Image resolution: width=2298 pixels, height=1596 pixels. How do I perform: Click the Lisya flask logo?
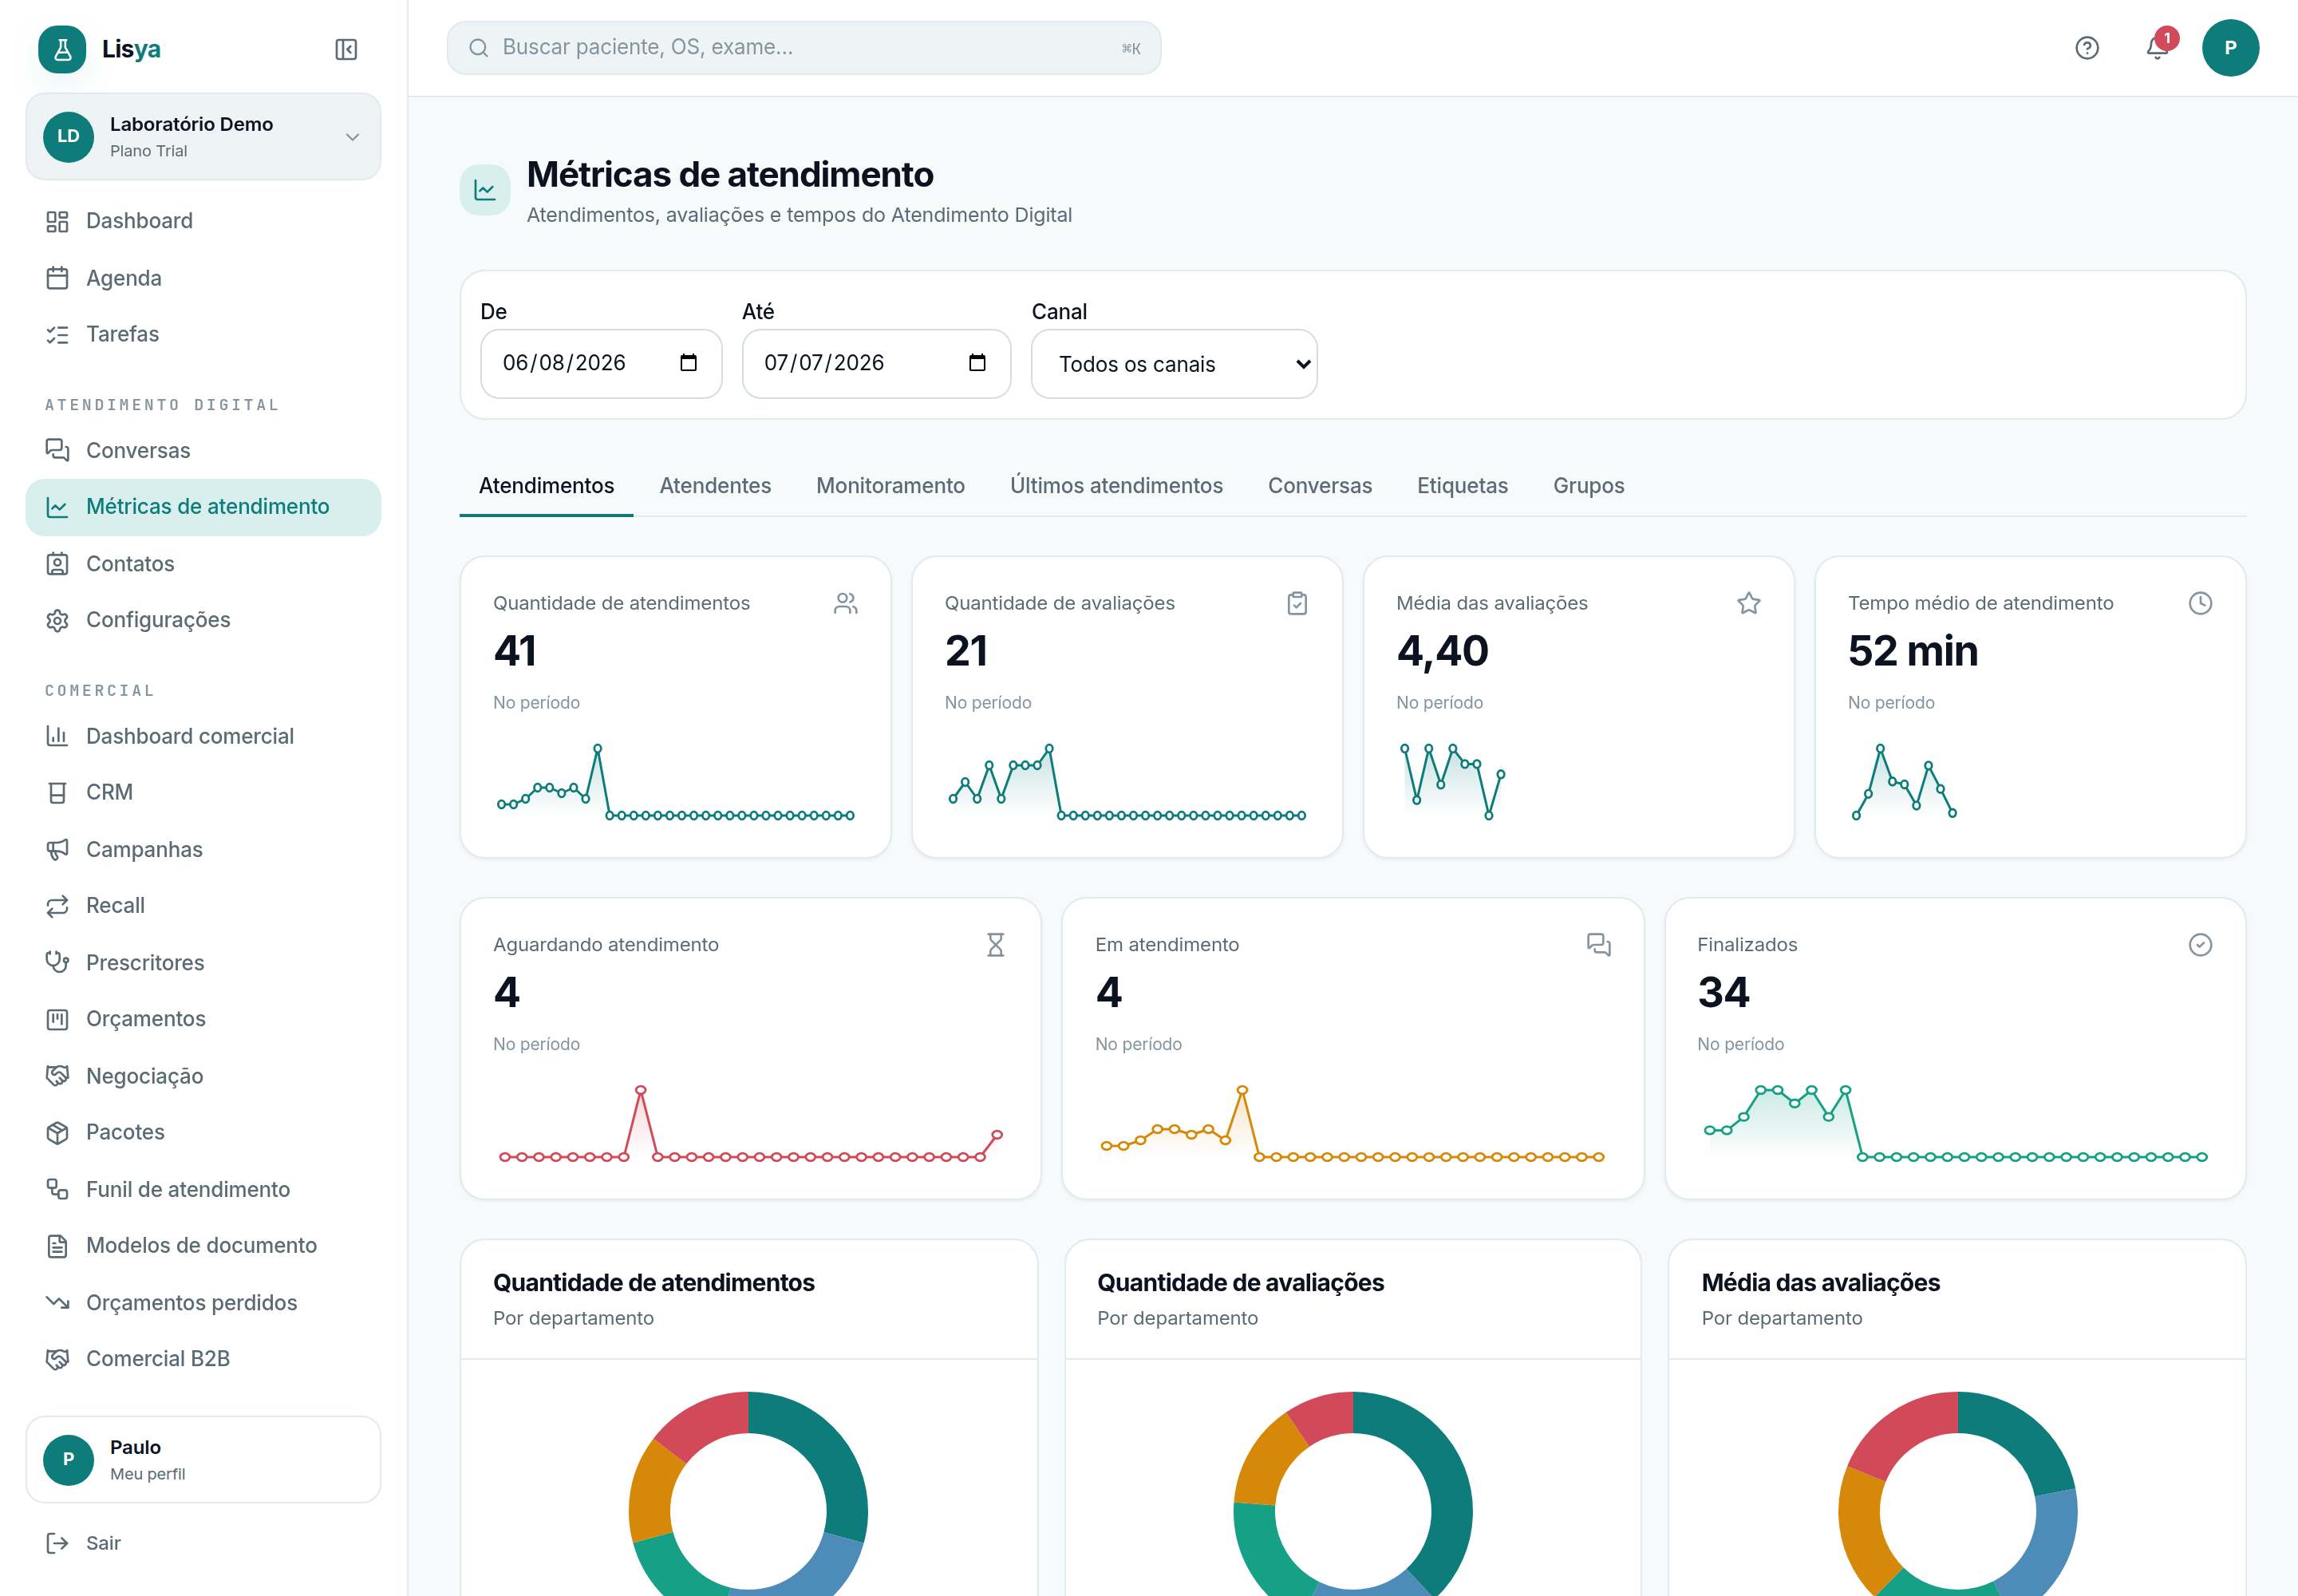pos(62,49)
